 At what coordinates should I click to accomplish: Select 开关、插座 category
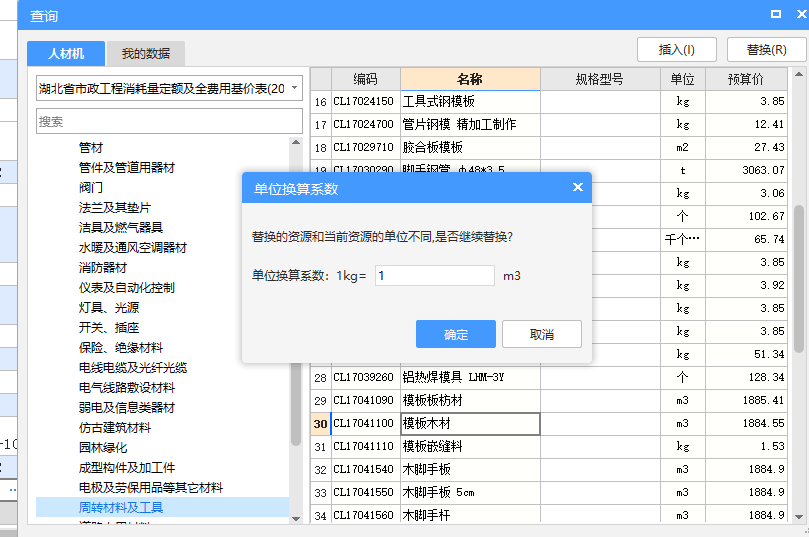click(109, 328)
